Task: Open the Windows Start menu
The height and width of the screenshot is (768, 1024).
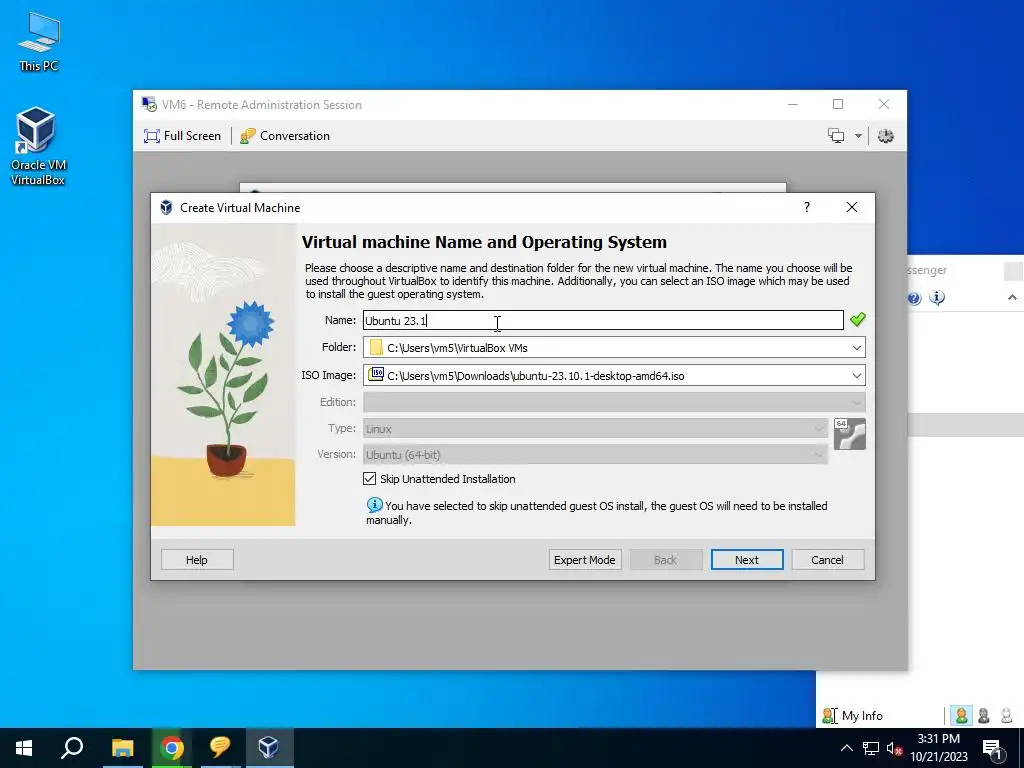Action: [x=24, y=748]
